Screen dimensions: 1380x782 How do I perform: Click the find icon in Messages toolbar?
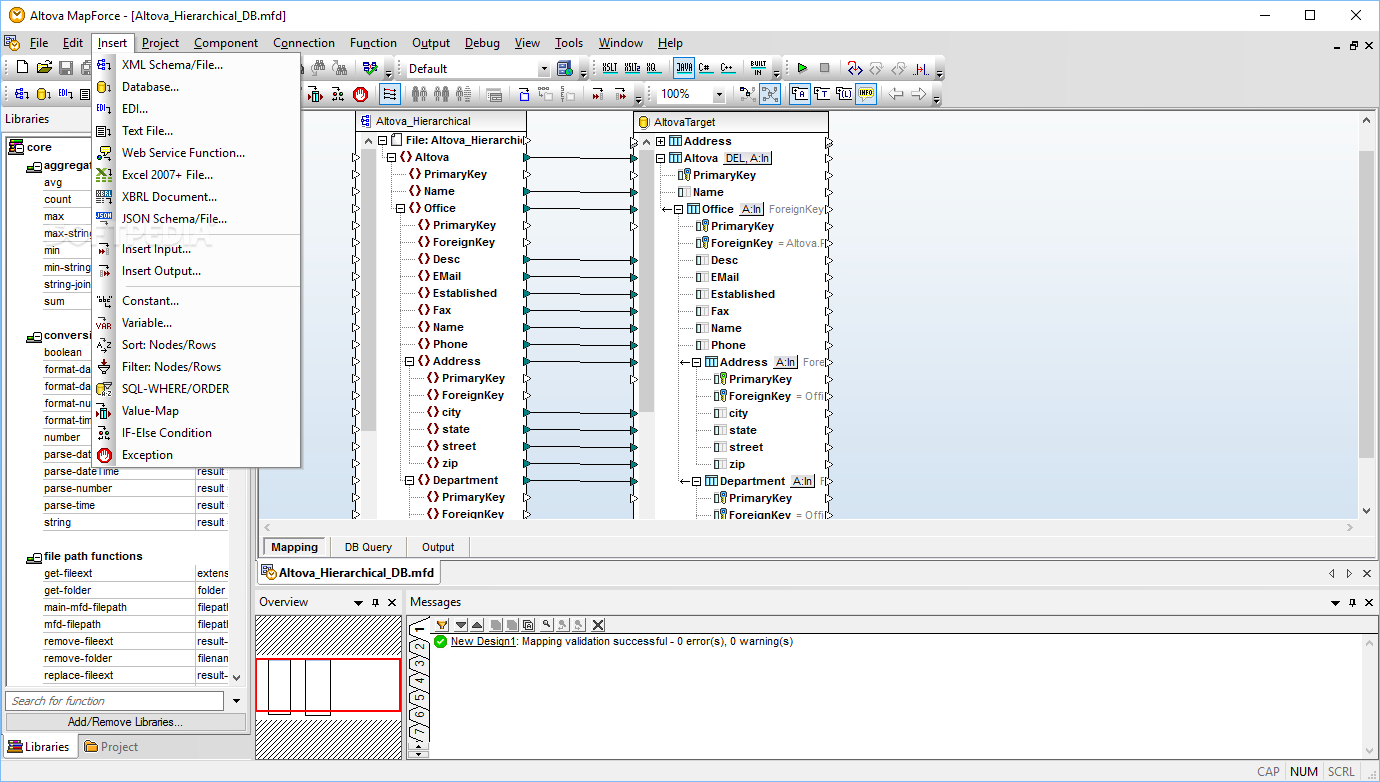547,625
